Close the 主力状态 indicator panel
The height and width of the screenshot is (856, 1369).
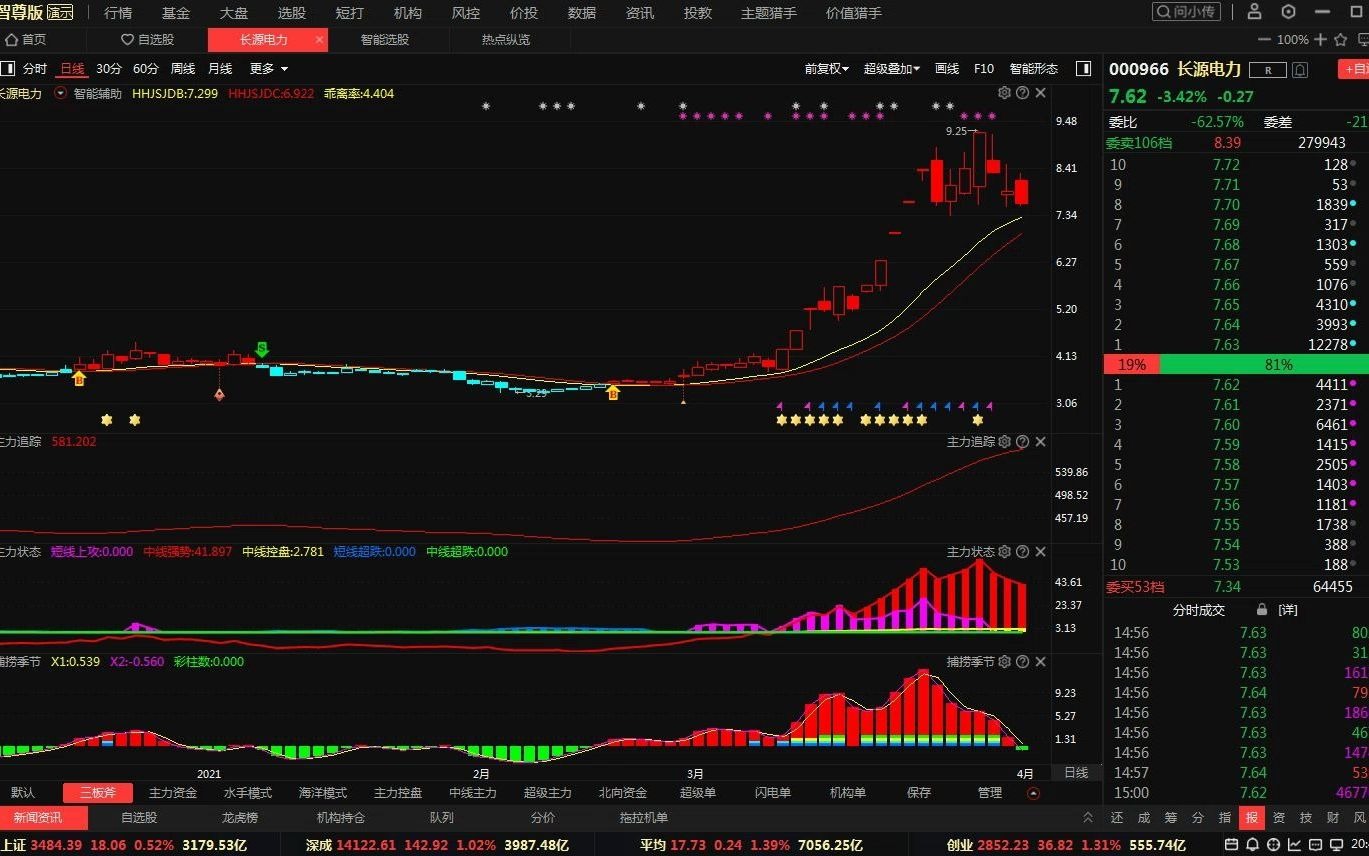click(1040, 551)
